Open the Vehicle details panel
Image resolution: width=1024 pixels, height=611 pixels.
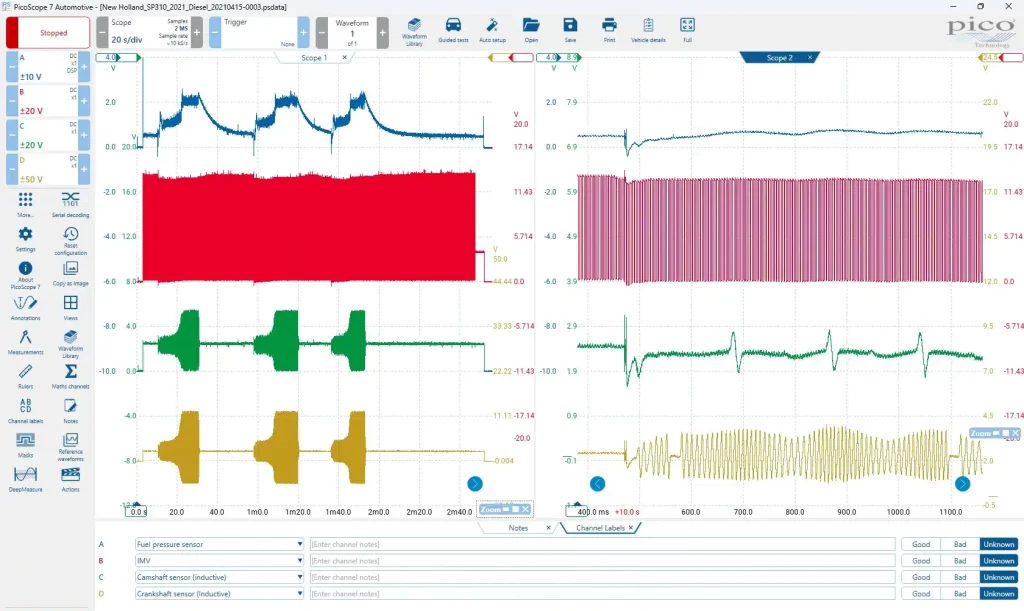click(x=648, y=29)
